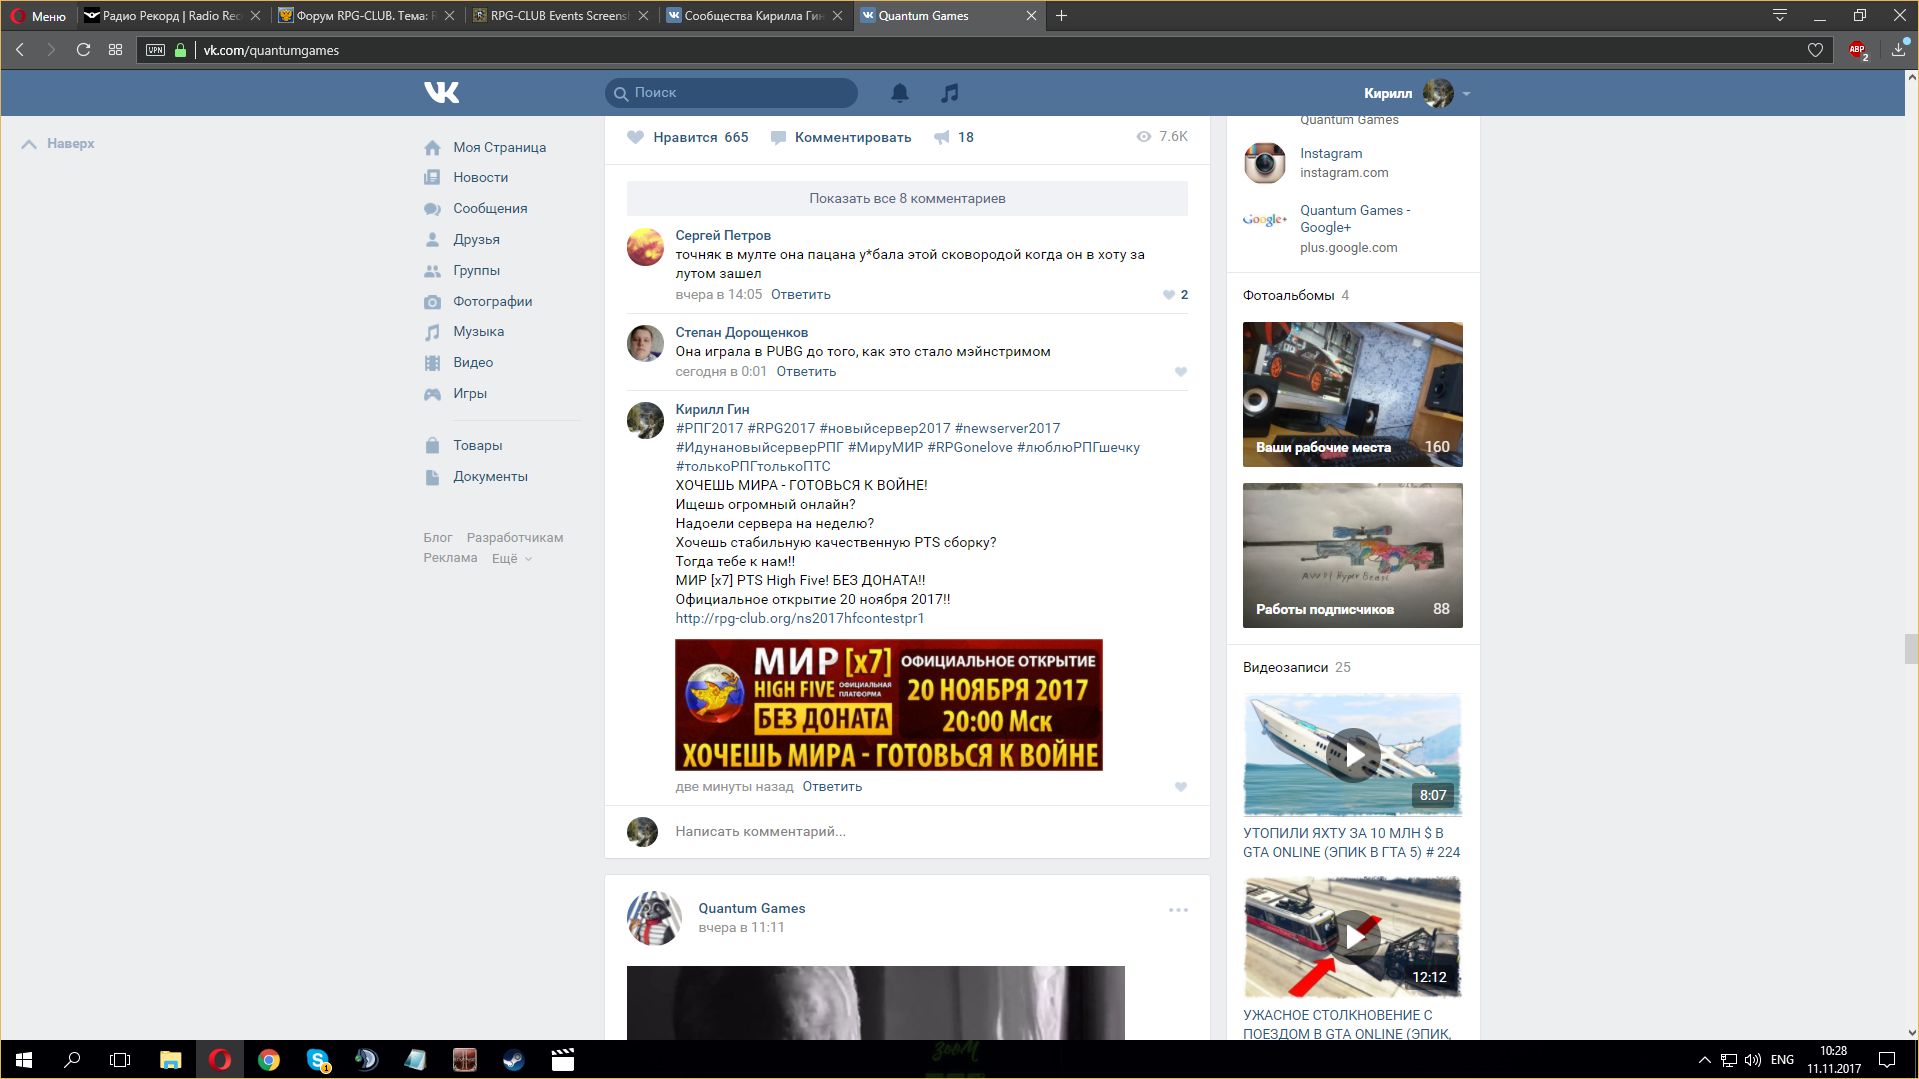
Task: Open Сергей Петров's avatar
Action: coord(645,247)
